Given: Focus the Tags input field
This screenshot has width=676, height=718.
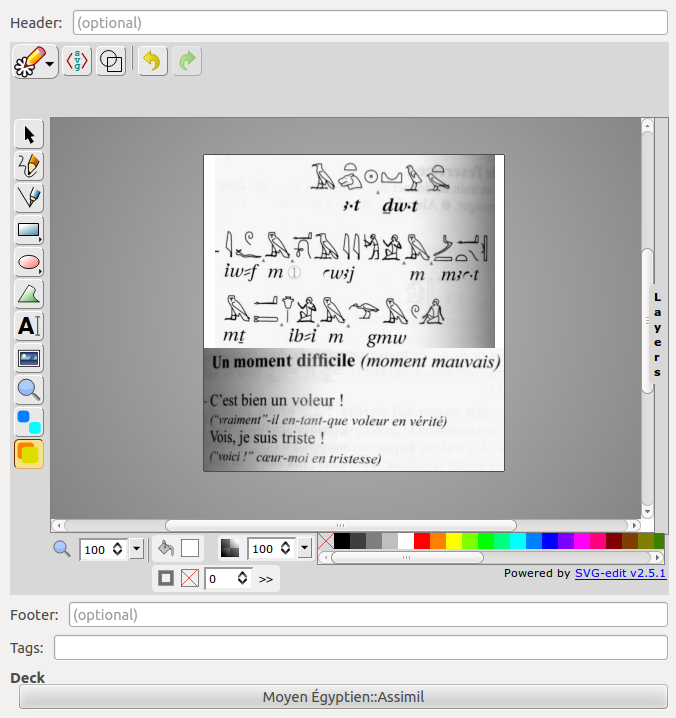Looking at the screenshot, I should [361, 647].
